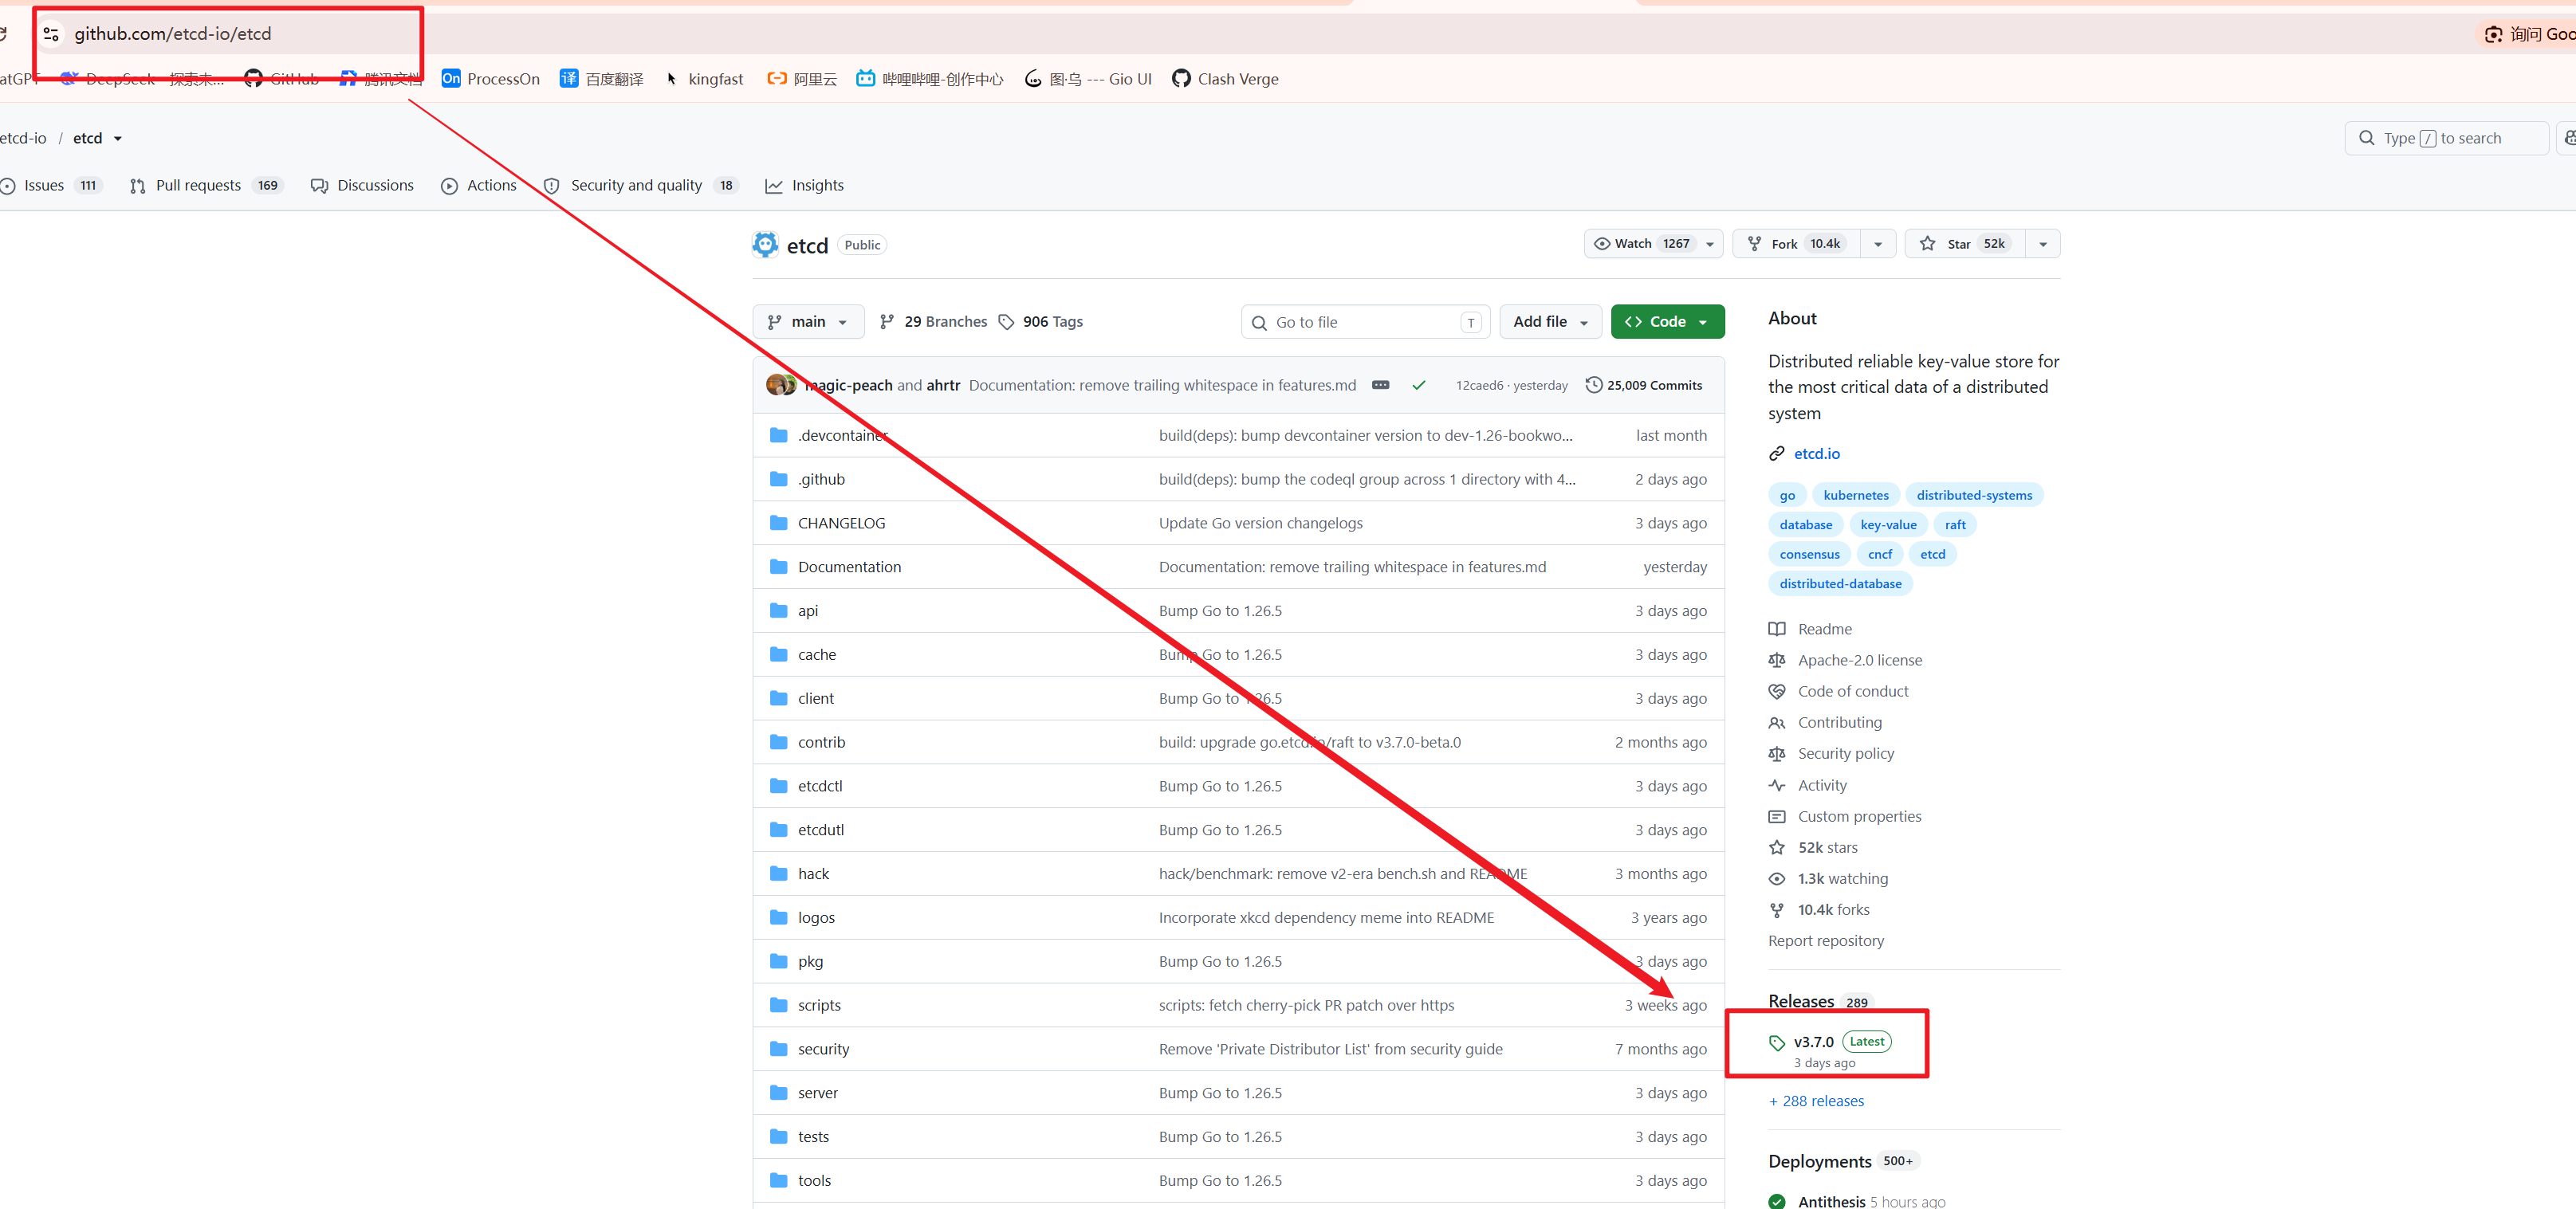Screen dimensions: 2576x1209
Task: Click the Ask Google lens button
Action: pos(2529,34)
